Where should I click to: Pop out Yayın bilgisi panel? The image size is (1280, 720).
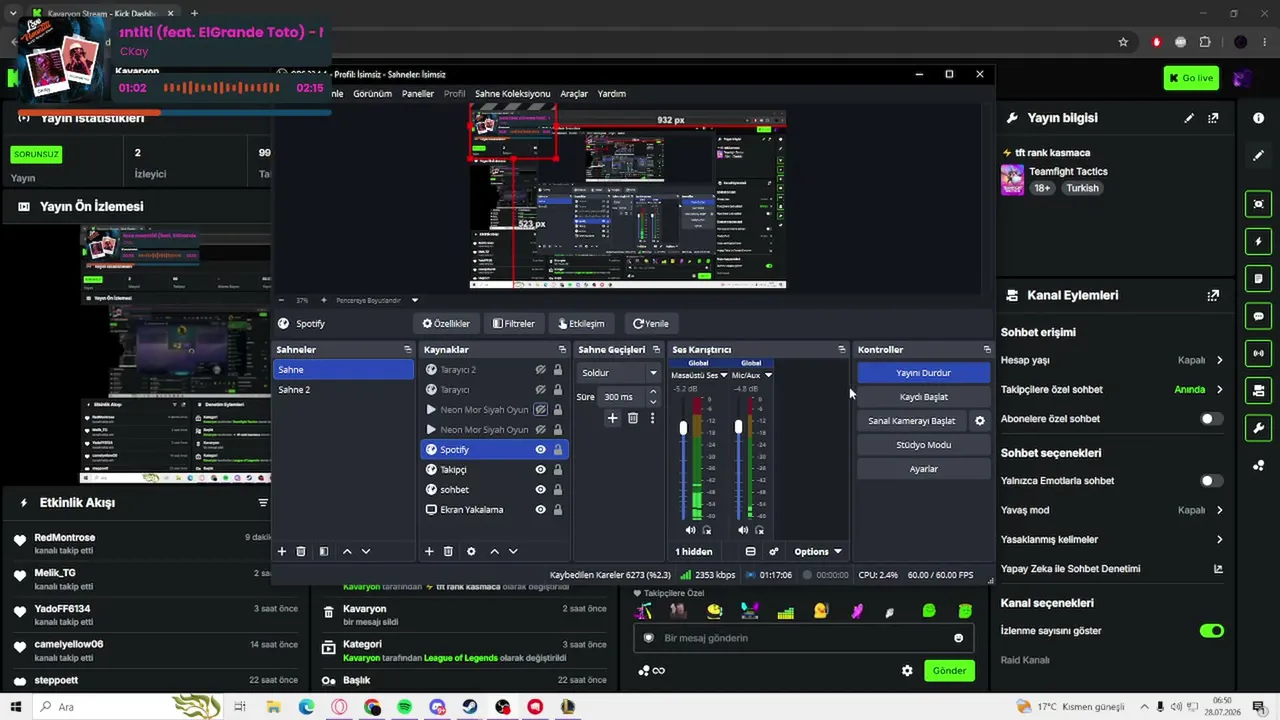coord(1213,118)
